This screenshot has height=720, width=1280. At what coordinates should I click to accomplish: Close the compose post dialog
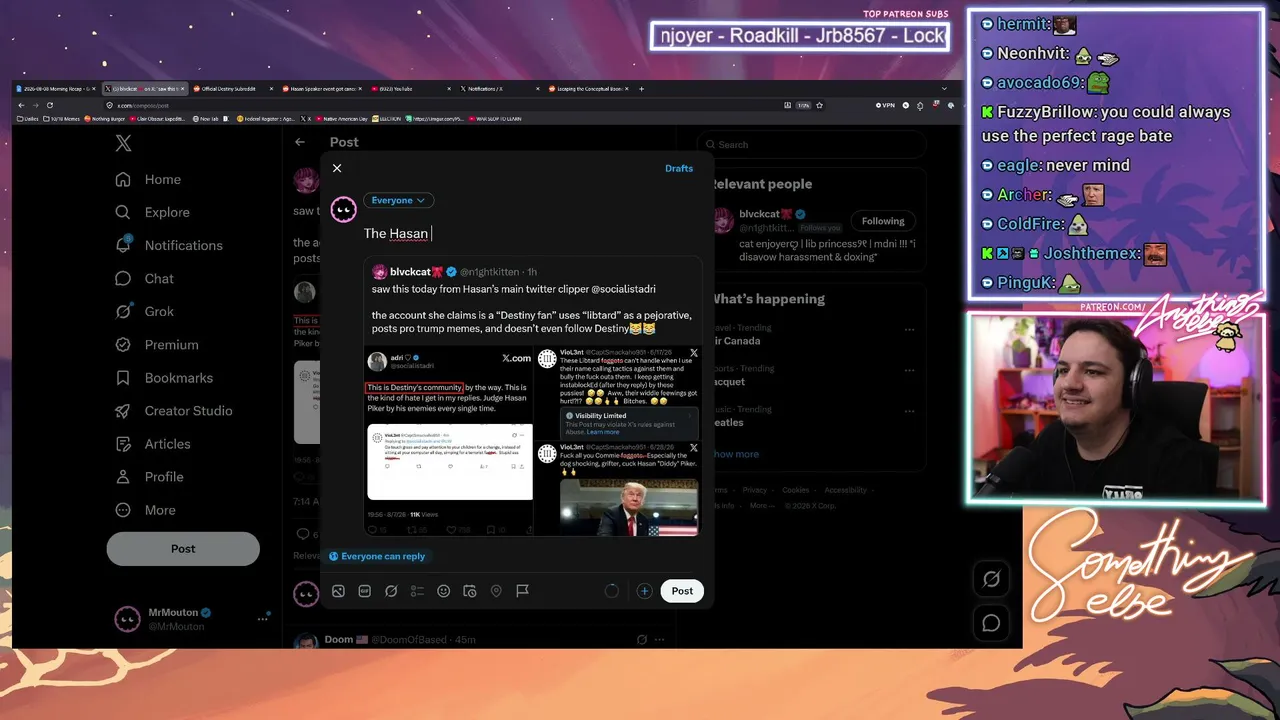point(337,168)
